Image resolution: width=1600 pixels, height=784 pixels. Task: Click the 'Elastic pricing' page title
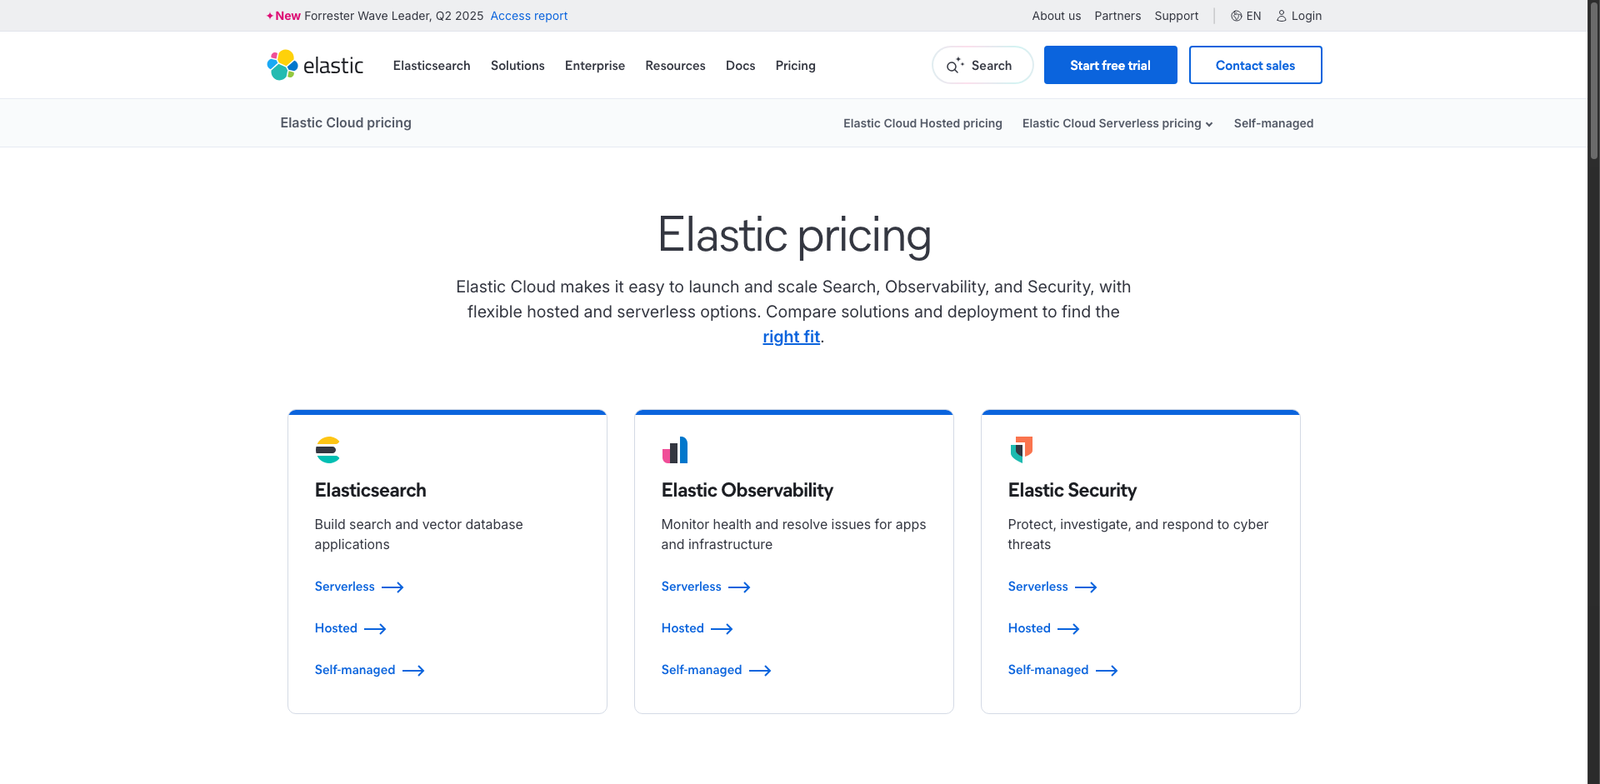click(x=794, y=236)
